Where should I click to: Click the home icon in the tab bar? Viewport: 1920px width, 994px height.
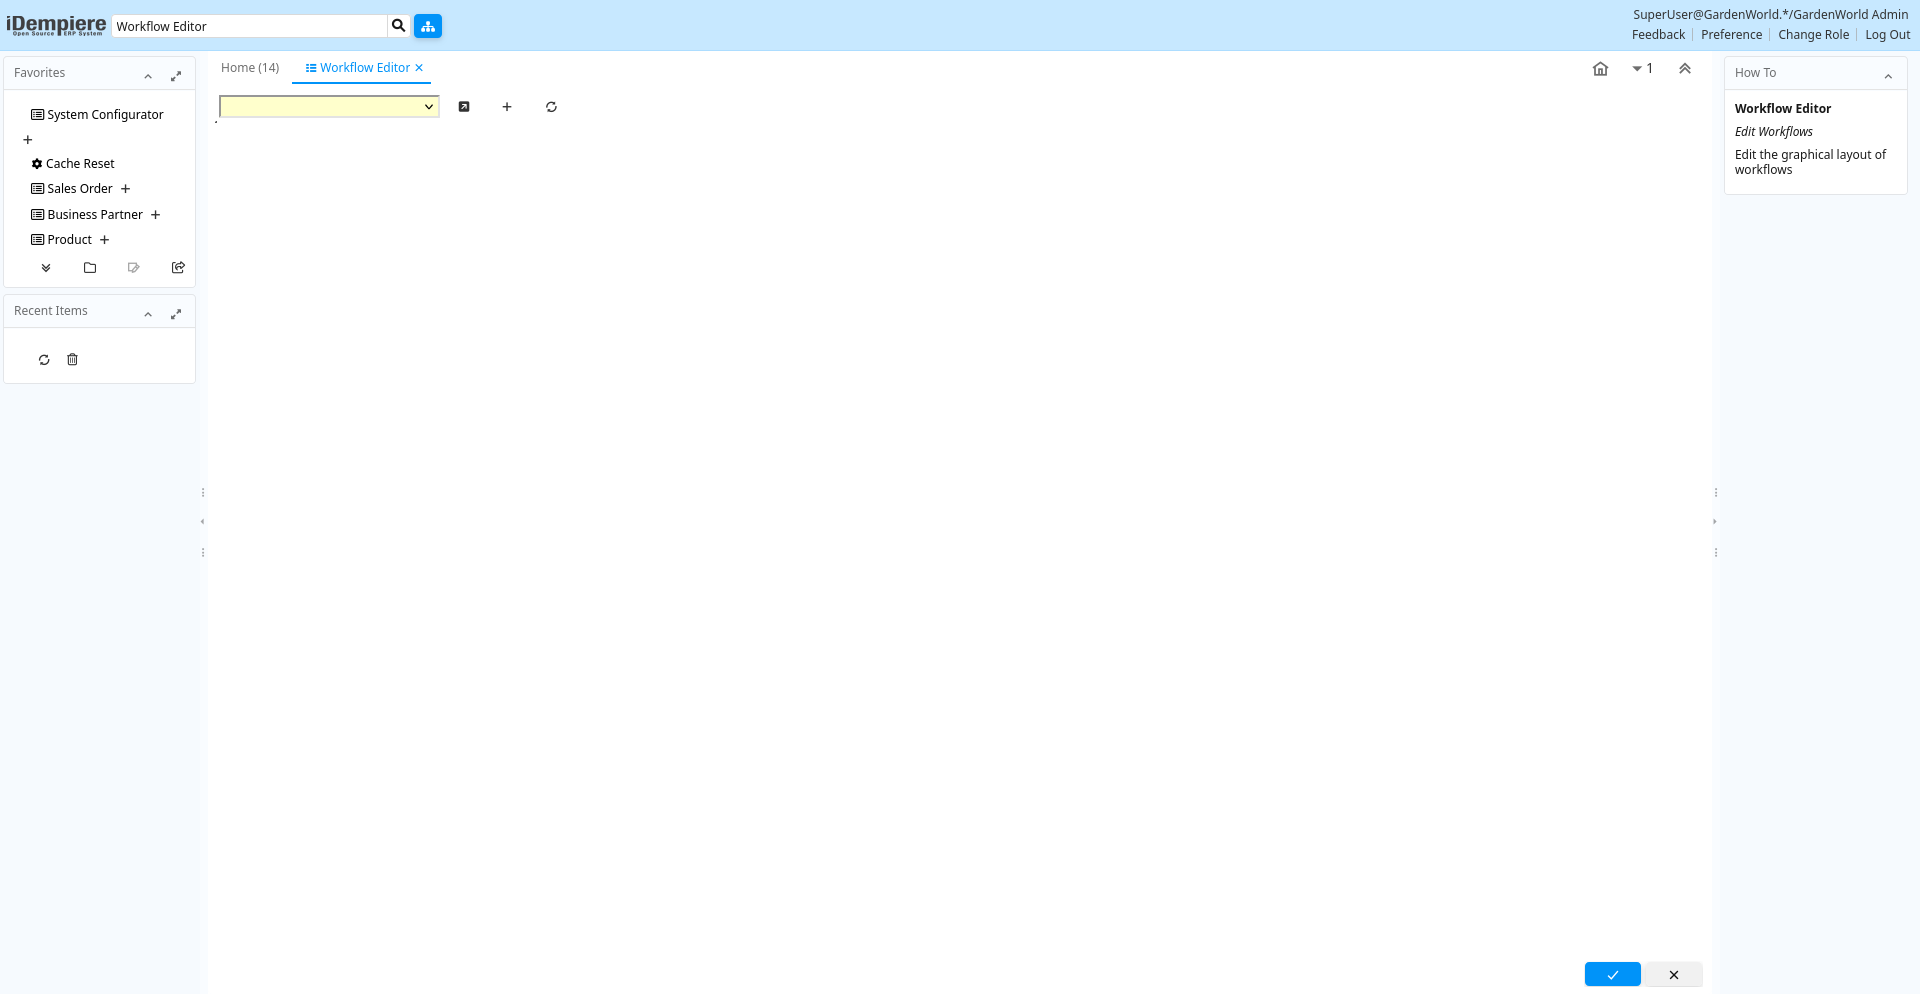tap(1600, 69)
